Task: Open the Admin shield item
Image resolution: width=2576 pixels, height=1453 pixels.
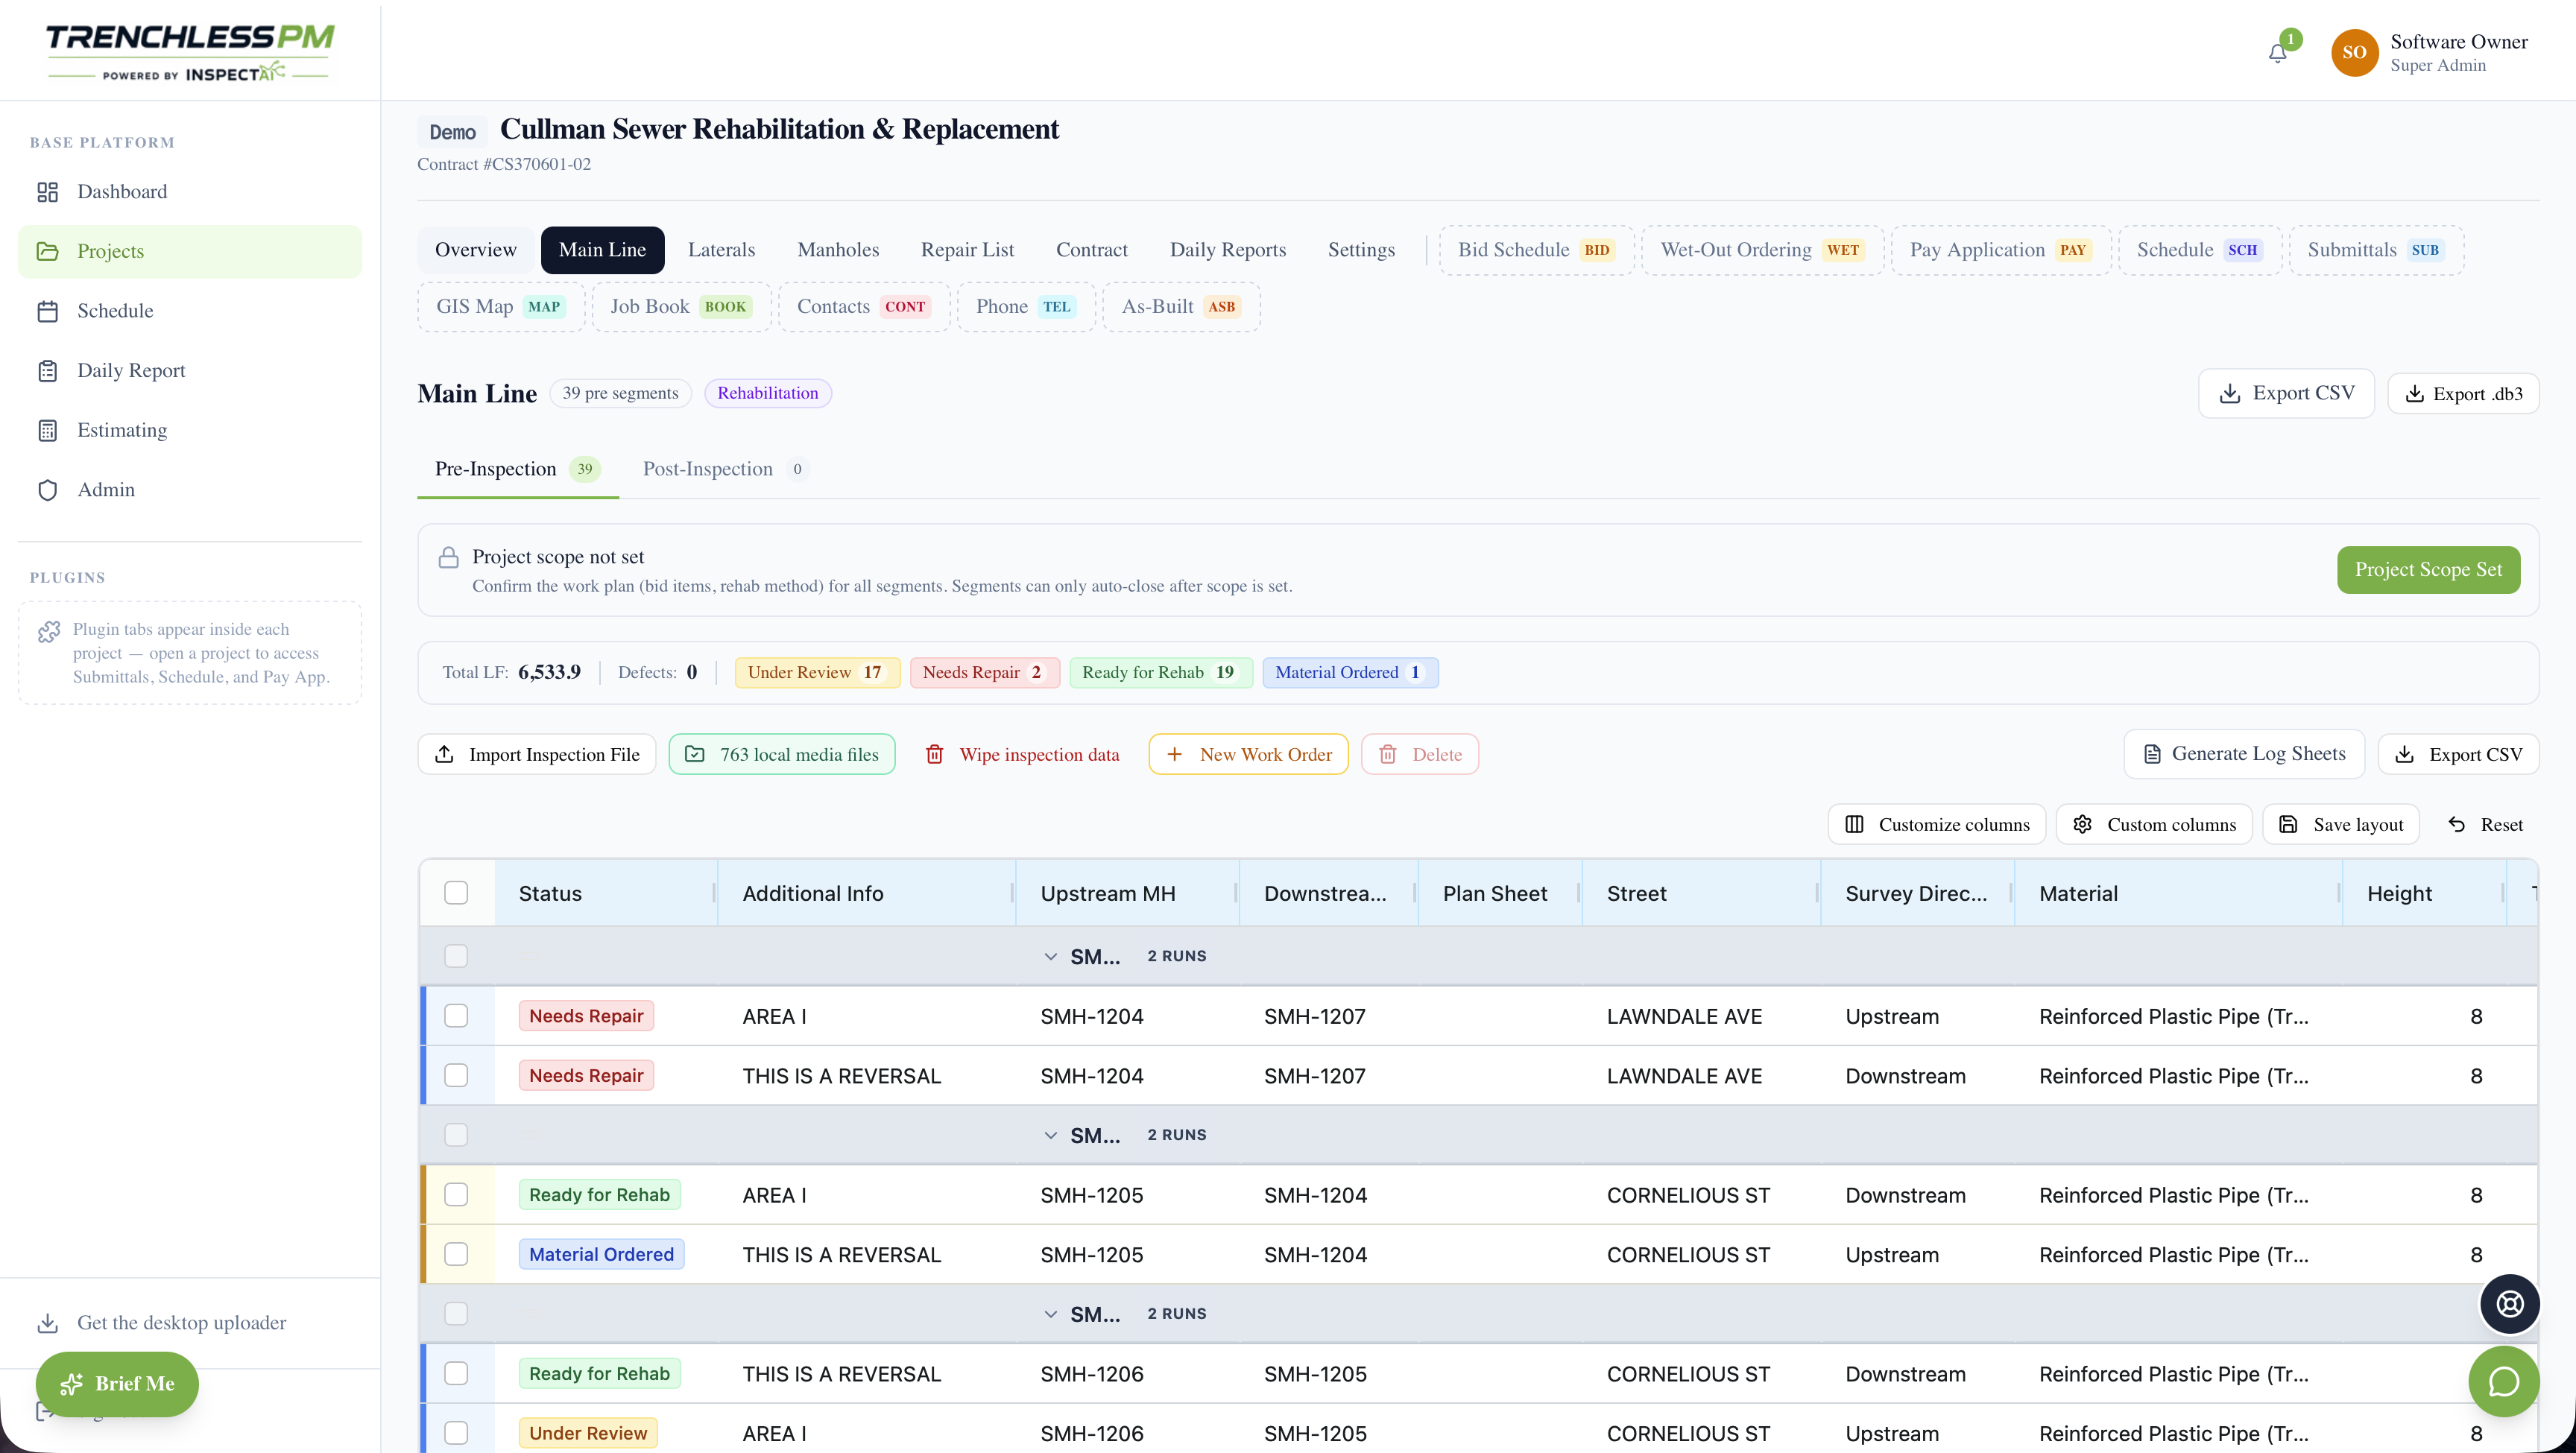Action: tap(189, 489)
